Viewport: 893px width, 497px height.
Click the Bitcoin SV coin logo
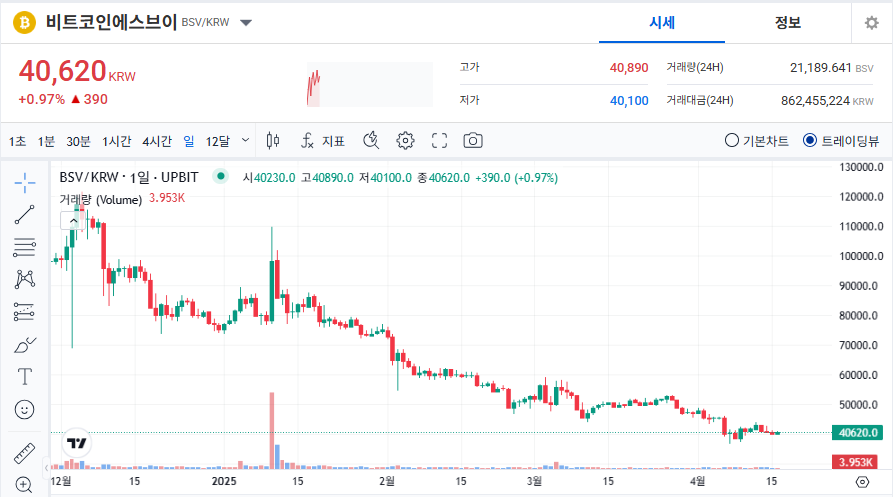[24, 23]
